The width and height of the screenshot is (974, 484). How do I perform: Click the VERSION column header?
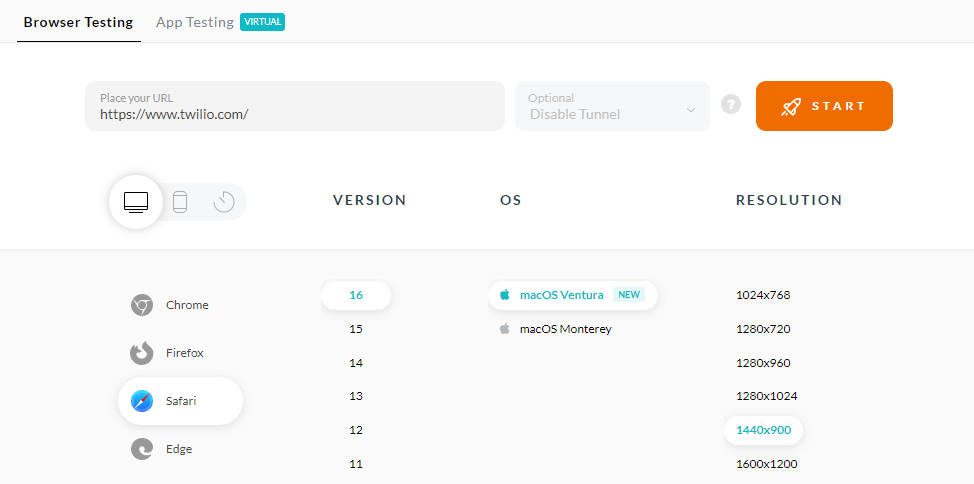tap(370, 200)
